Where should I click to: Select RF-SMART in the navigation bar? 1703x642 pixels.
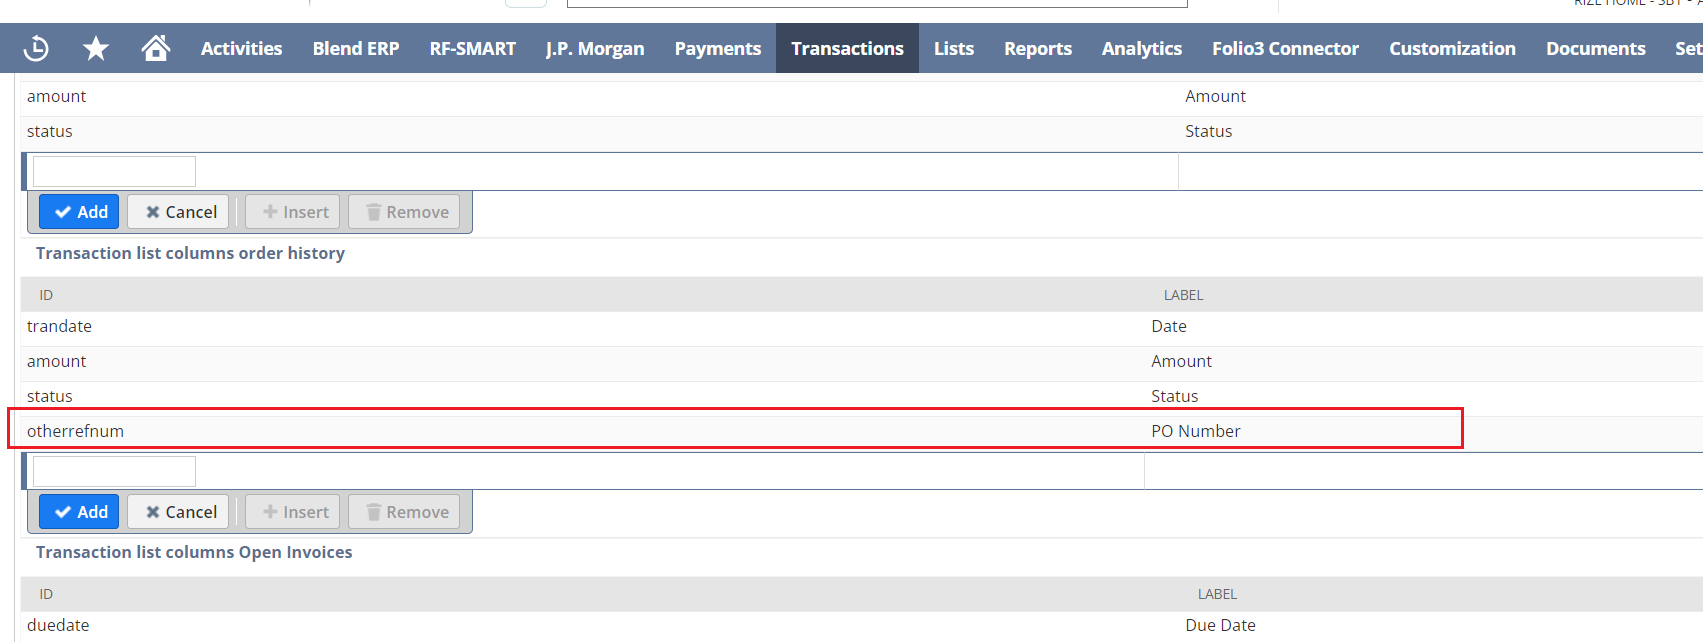coord(472,48)
